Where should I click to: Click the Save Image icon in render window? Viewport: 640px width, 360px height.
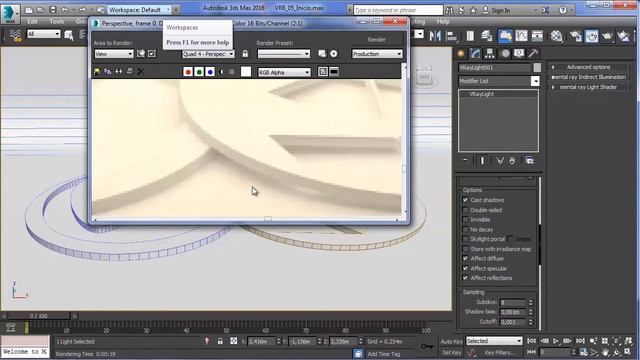pyautogui.click(x=97, y=71)
